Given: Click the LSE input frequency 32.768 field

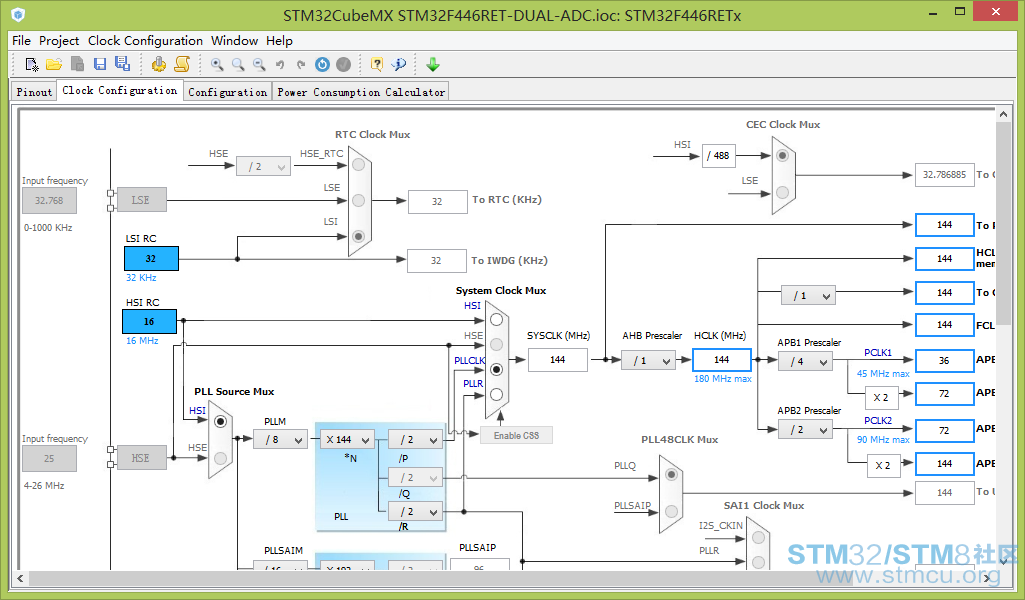Looking at the screenshot, I should (49, 201).
